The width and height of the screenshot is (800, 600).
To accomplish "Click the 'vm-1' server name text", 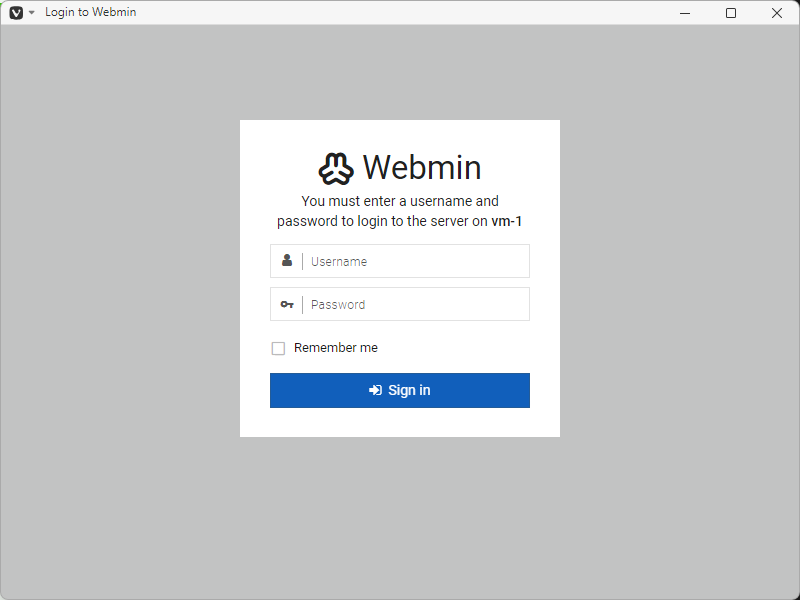I will coord(506,221).
